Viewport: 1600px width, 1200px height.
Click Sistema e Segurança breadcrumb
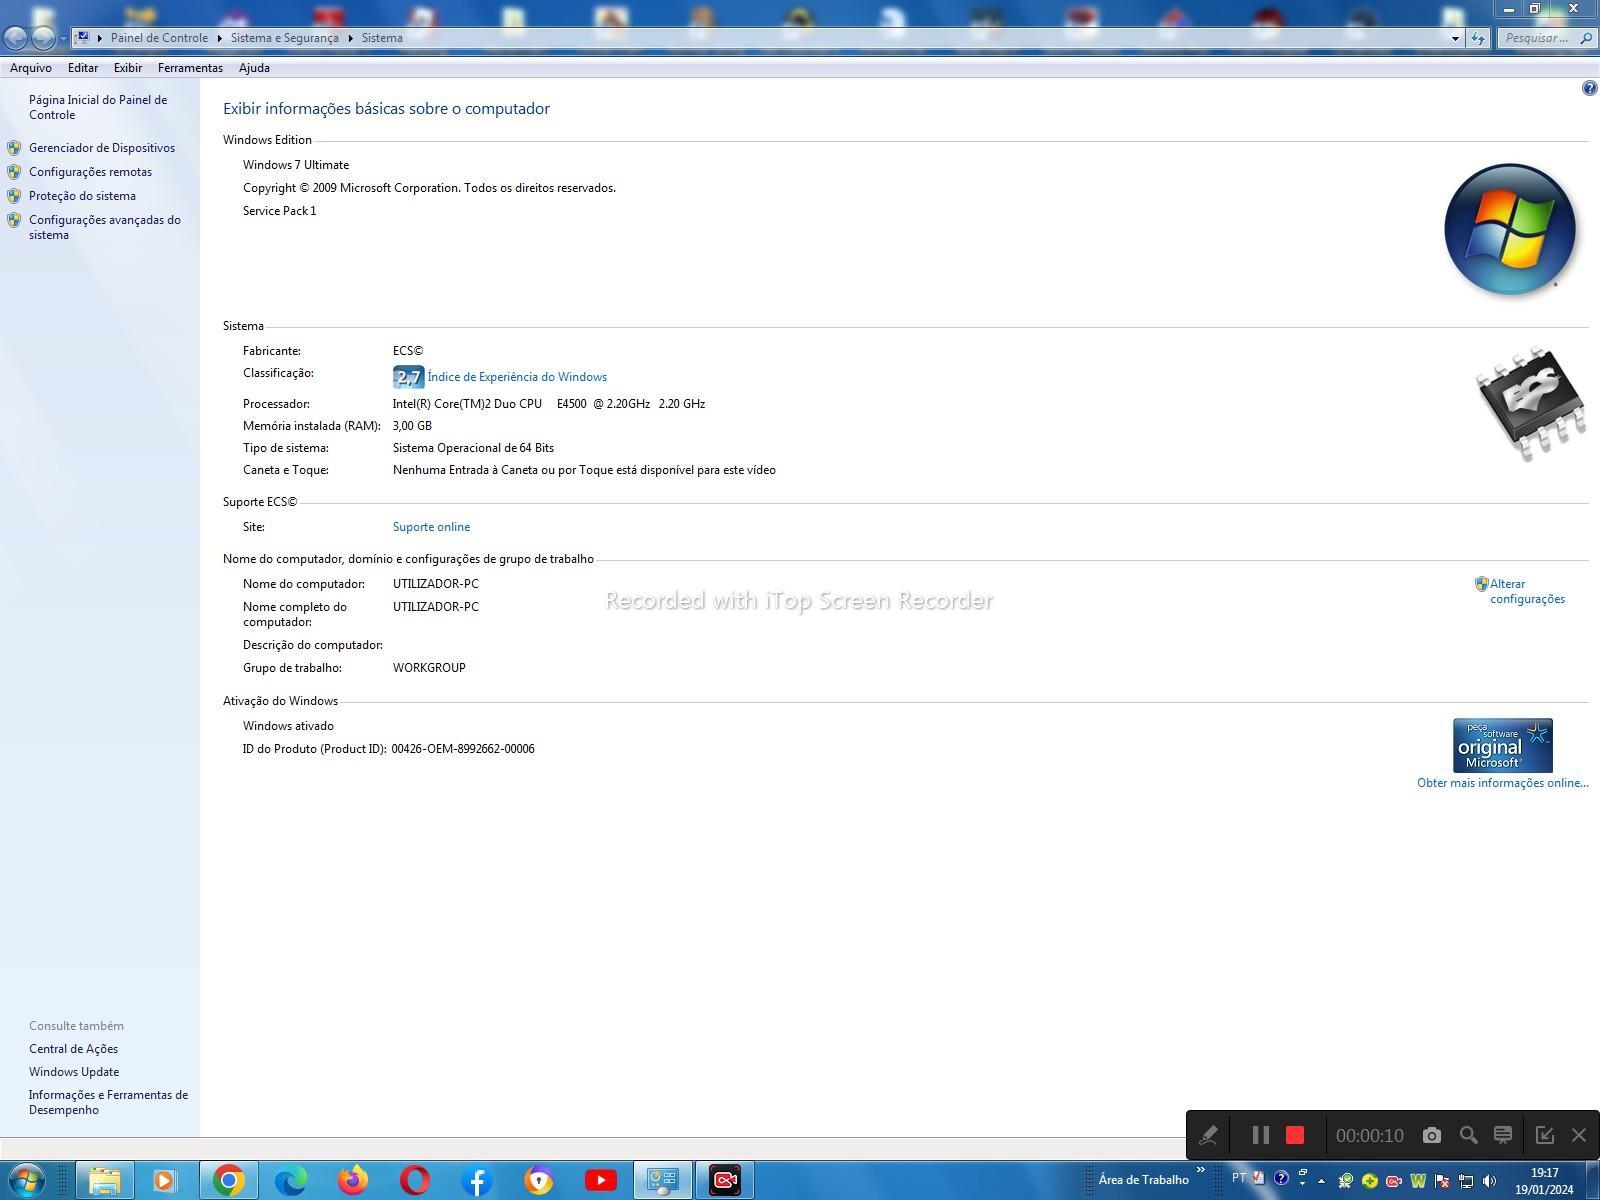coord(284,38)
